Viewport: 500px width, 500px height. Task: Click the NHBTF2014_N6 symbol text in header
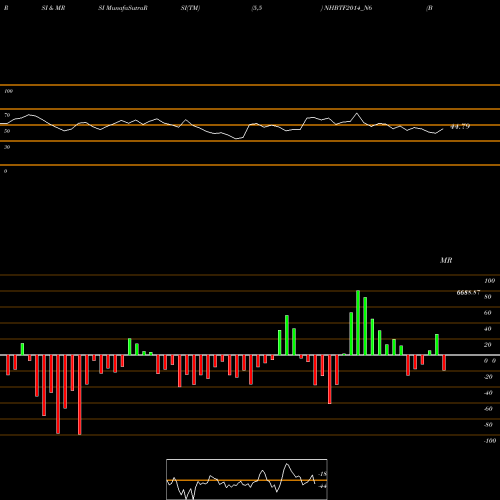(x=348, y=8)
